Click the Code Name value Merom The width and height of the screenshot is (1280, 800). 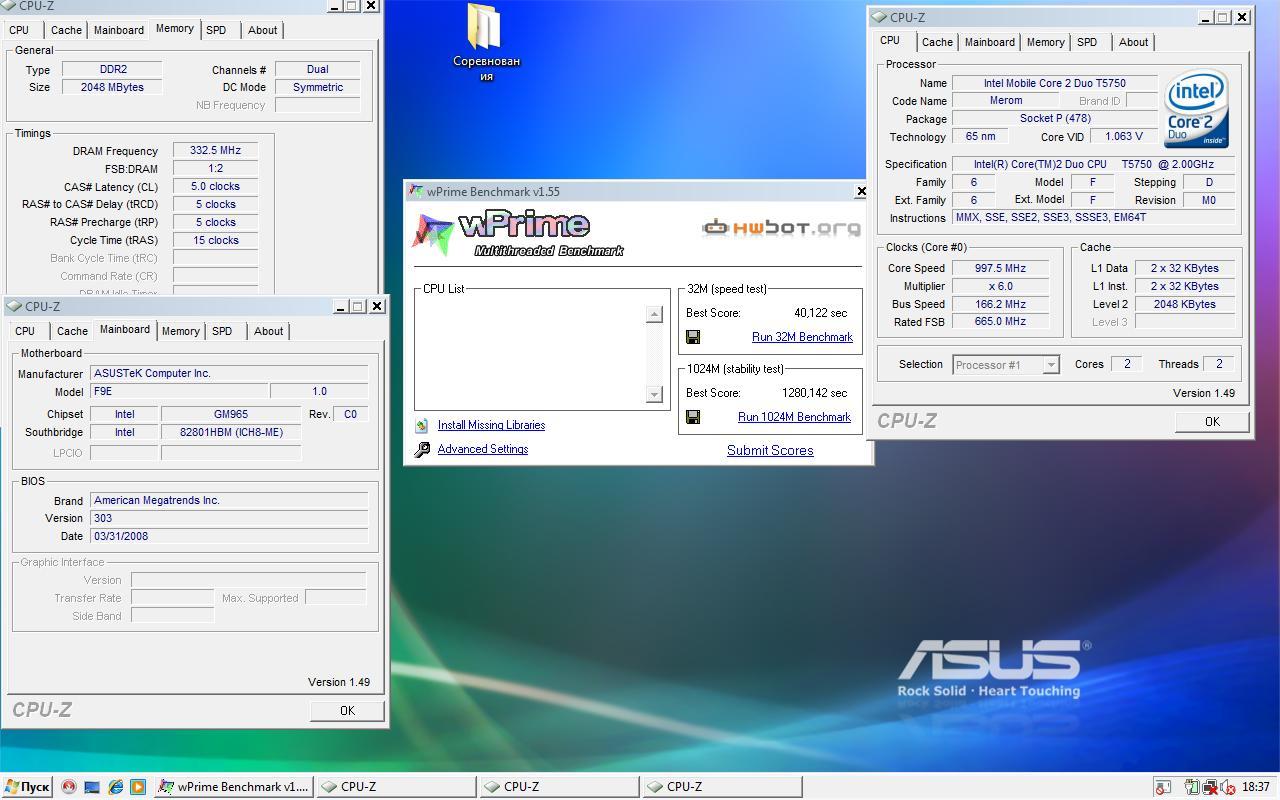click(x=1006, y=101)
